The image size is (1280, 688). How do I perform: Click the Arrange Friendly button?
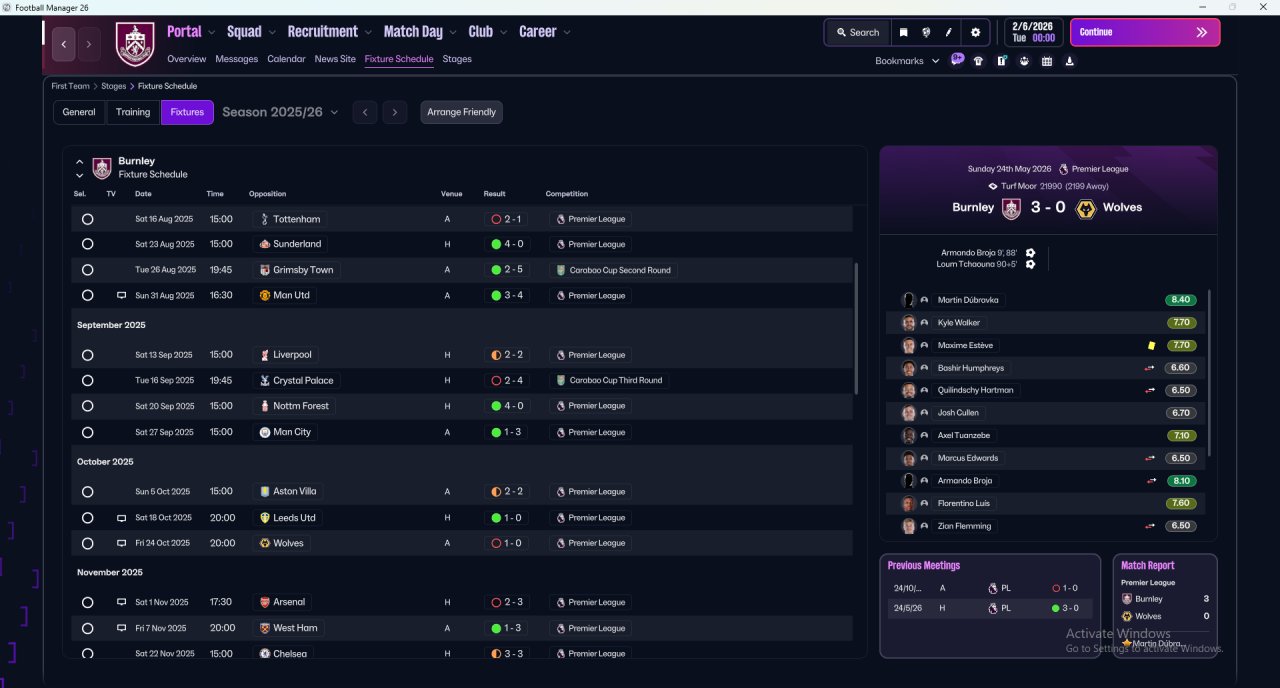[x=461, y=112]
